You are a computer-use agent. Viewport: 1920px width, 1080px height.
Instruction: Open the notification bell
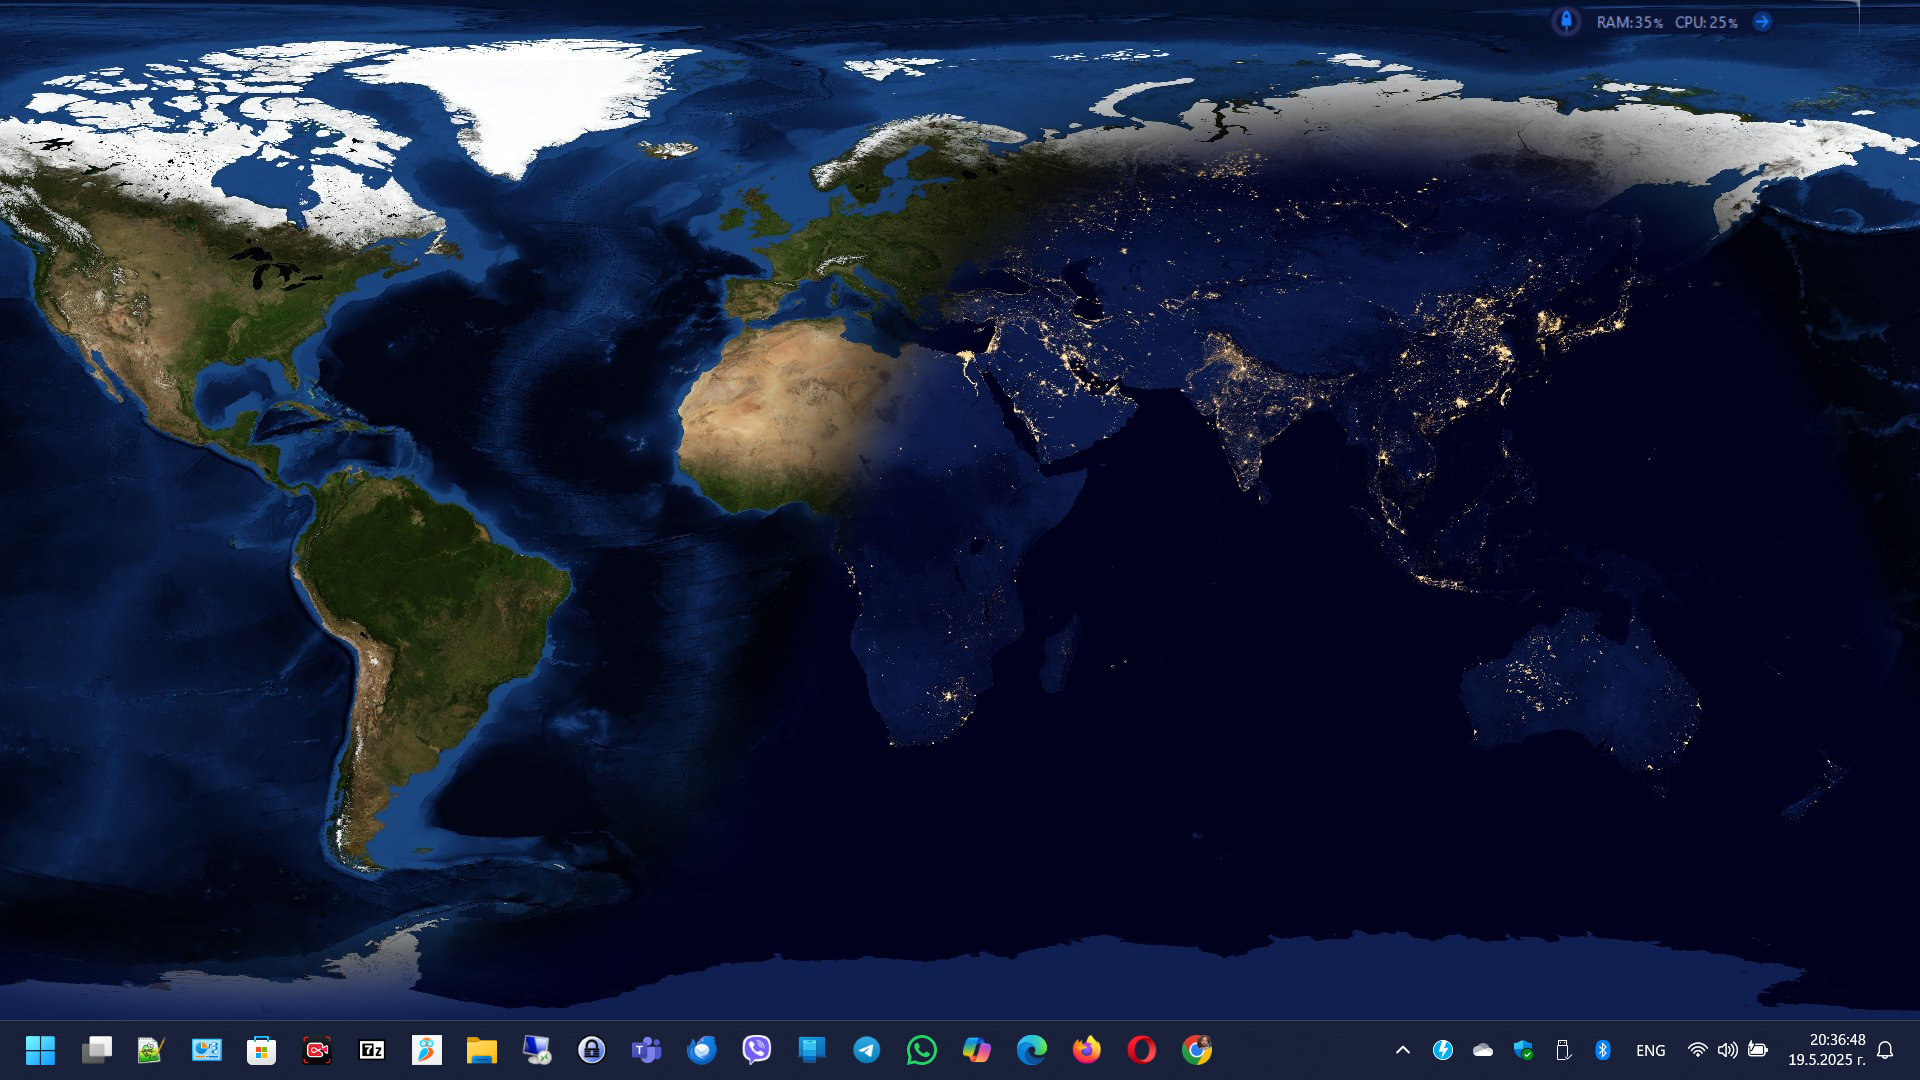[1885, 1050]
